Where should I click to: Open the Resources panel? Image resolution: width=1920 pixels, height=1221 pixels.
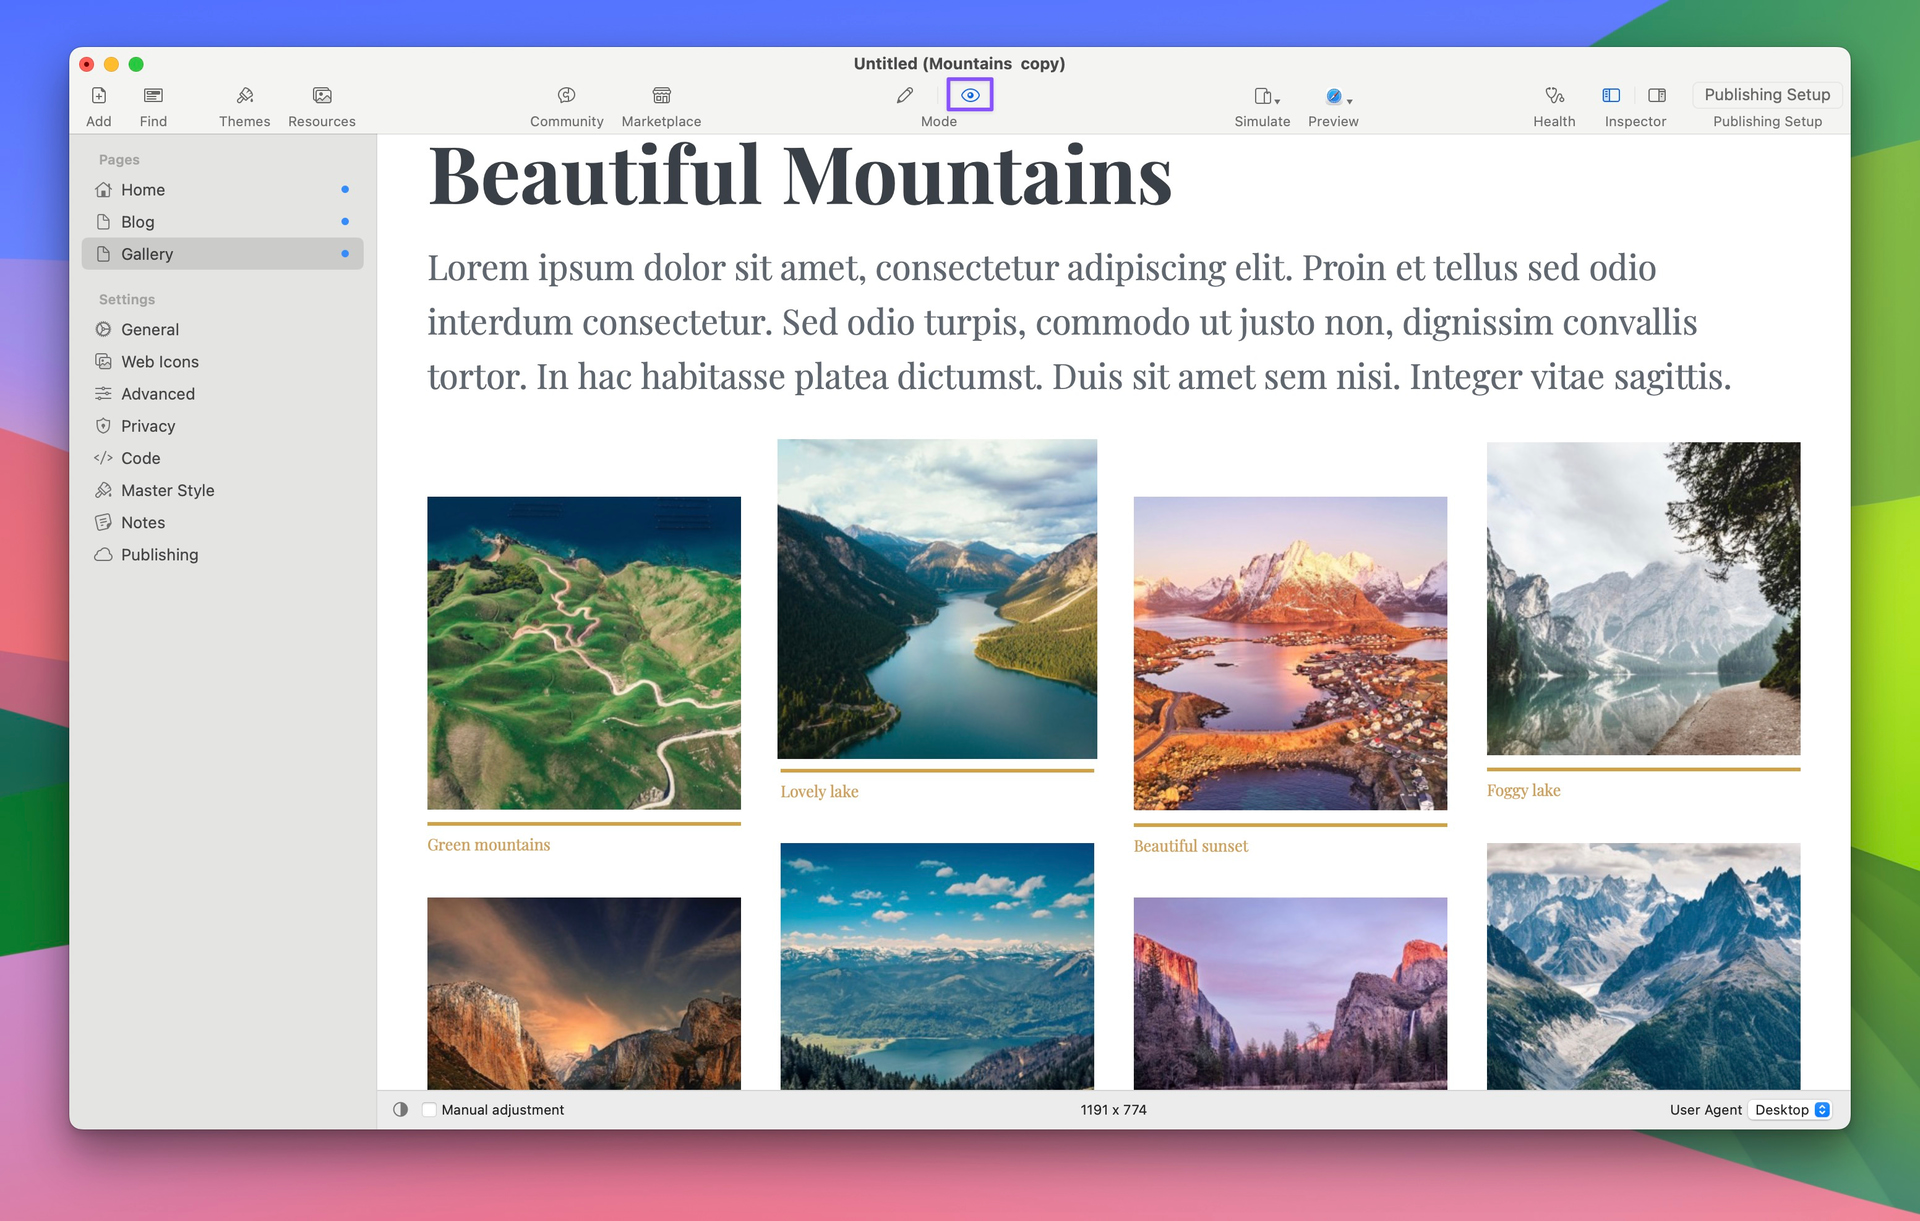pyautogui.click(x=321, y=96)
